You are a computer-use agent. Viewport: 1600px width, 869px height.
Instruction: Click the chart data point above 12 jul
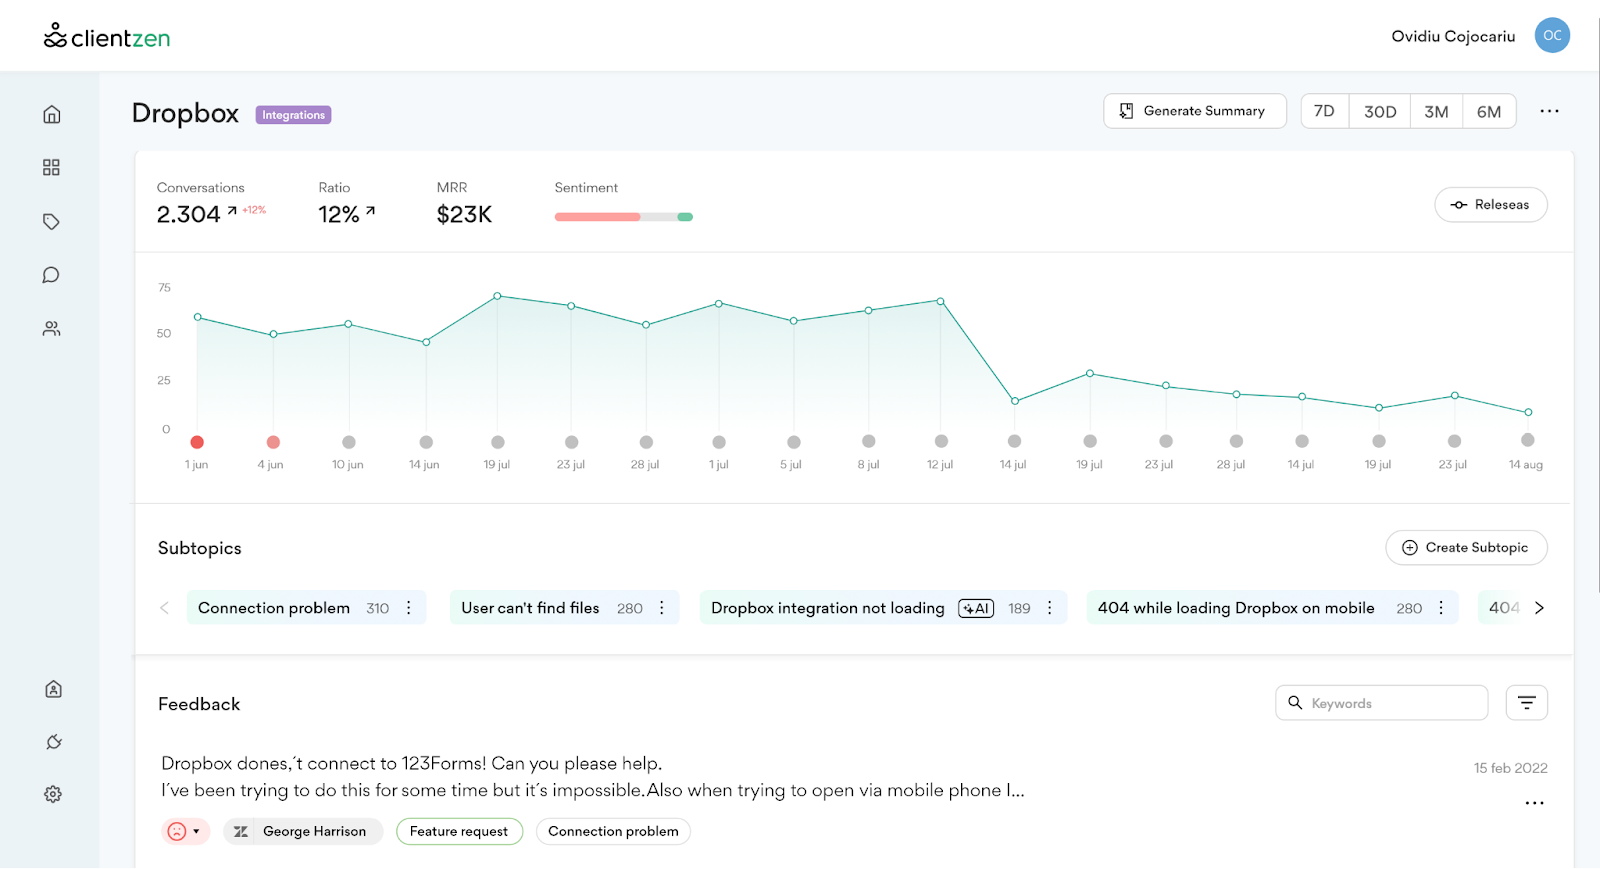pos(941,301)
